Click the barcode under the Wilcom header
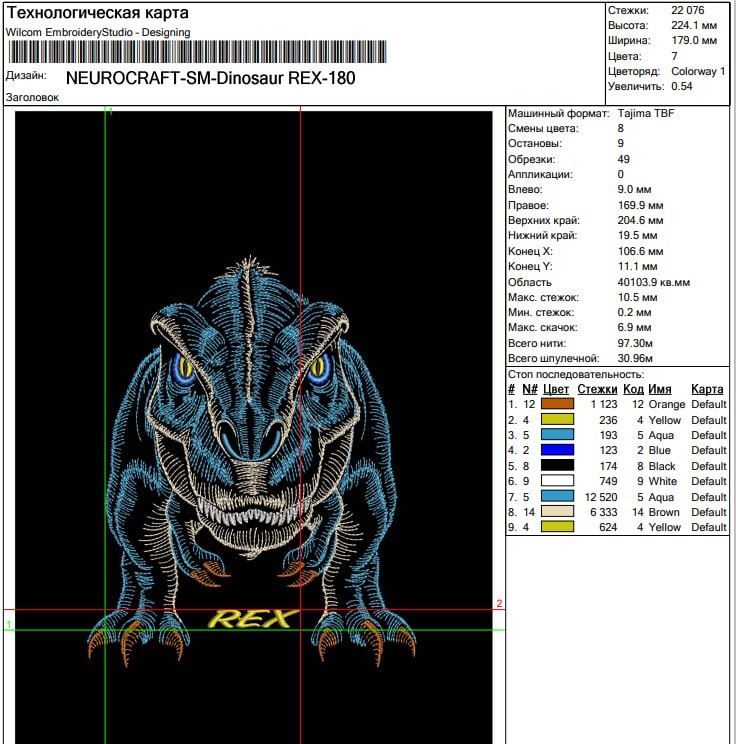736x744 pixels. [197, 52]
